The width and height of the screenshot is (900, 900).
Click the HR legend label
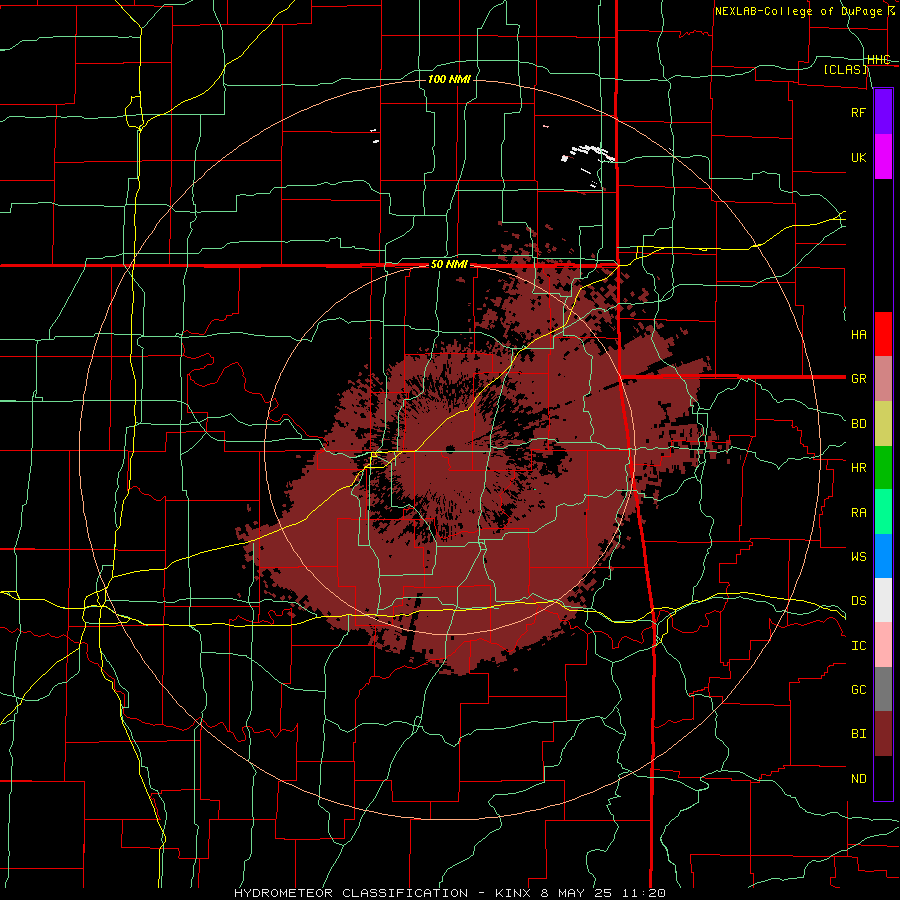point(858,468)
